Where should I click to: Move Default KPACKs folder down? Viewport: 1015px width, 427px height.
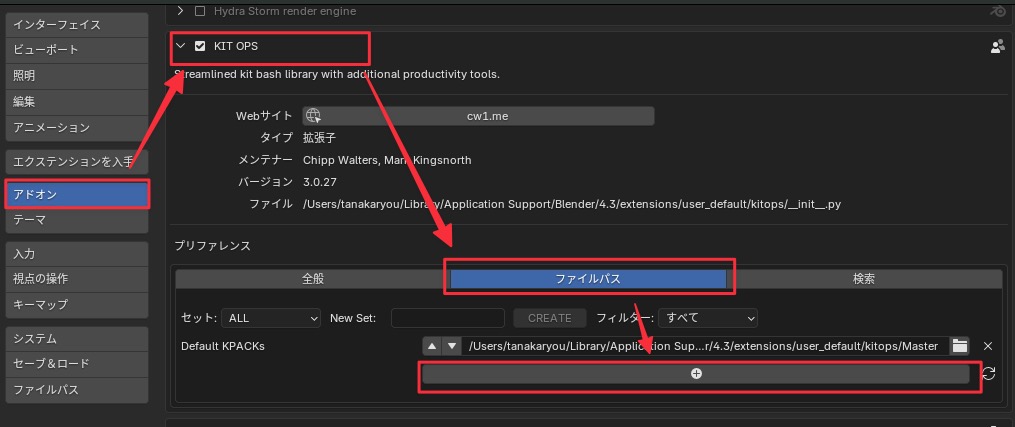pos(452,346)
